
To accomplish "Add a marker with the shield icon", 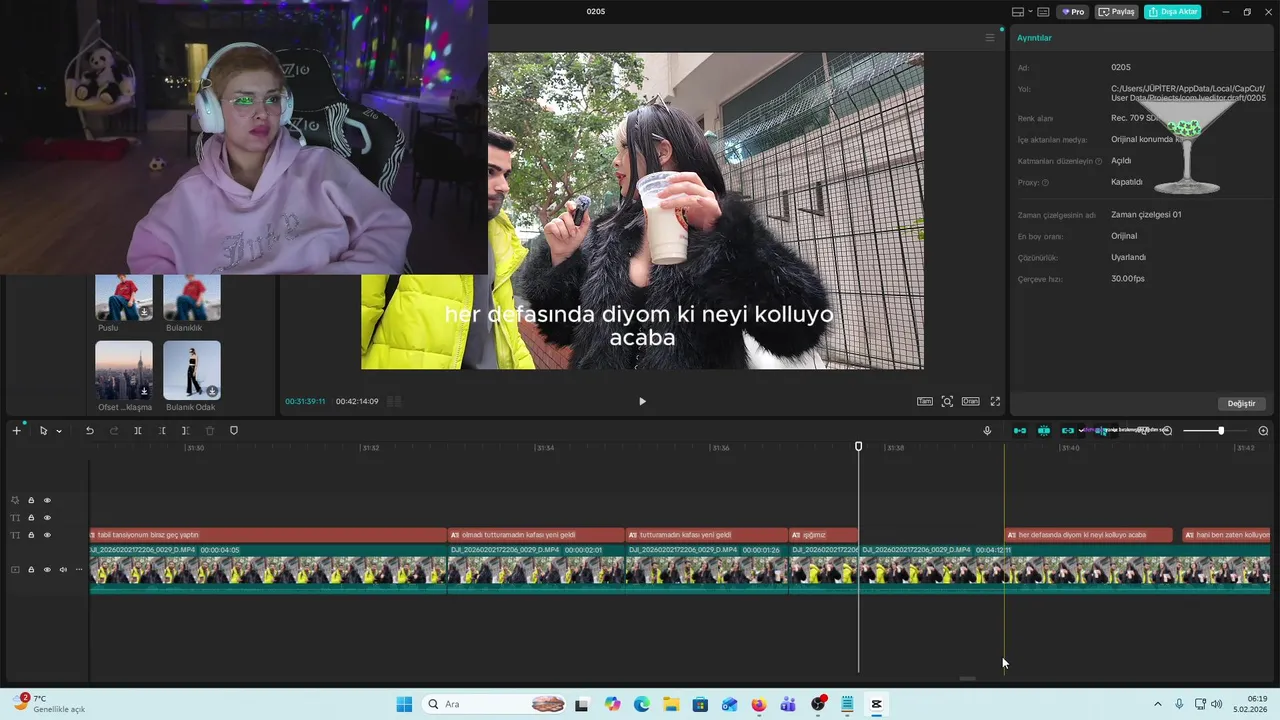I will pos(234,431).
